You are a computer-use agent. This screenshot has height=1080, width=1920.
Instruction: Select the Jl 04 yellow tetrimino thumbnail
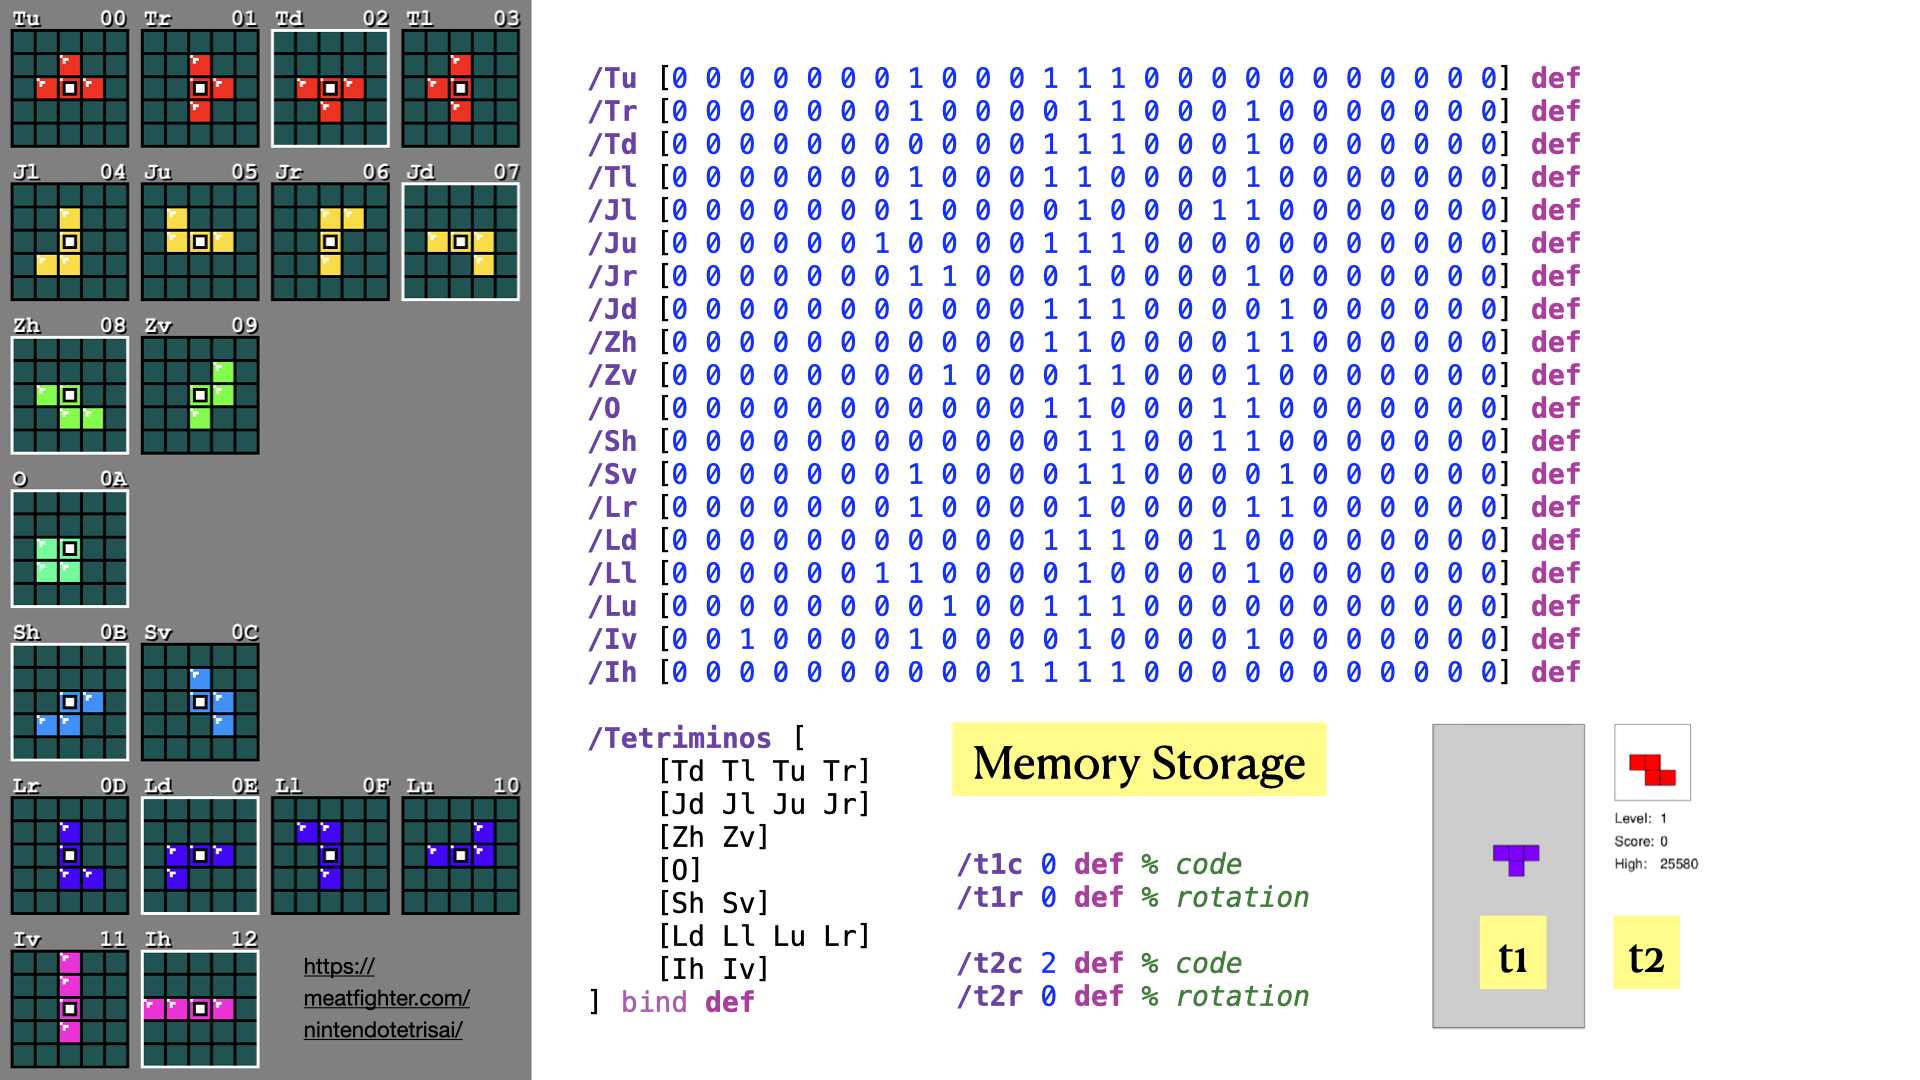[70, 241]
